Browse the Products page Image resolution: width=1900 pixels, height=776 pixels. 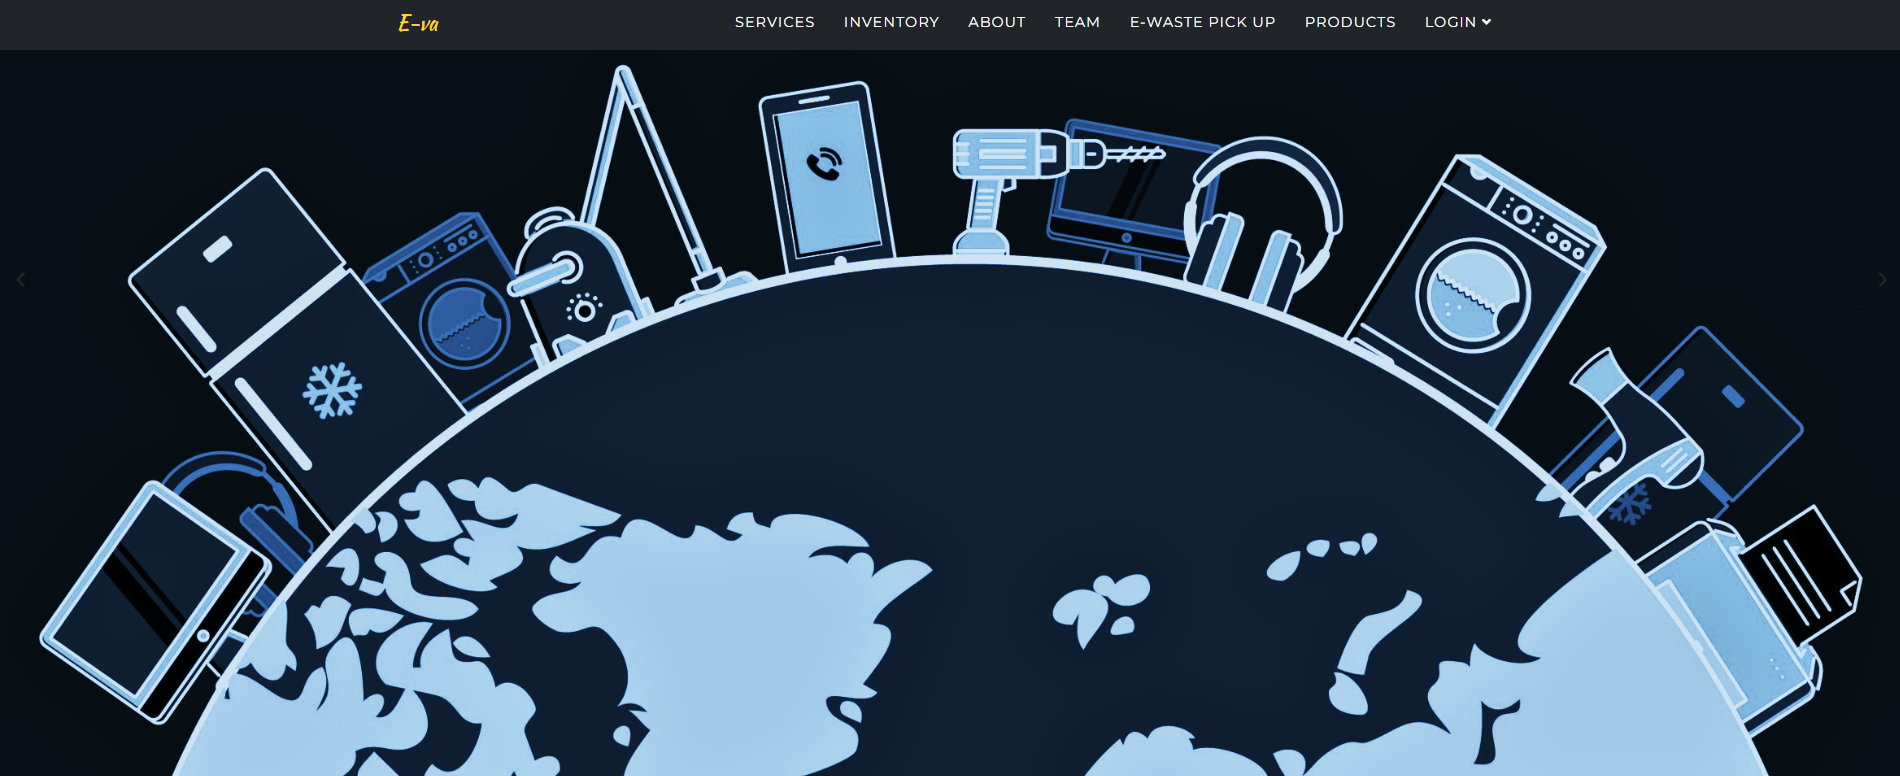[x=1350, y=22]
